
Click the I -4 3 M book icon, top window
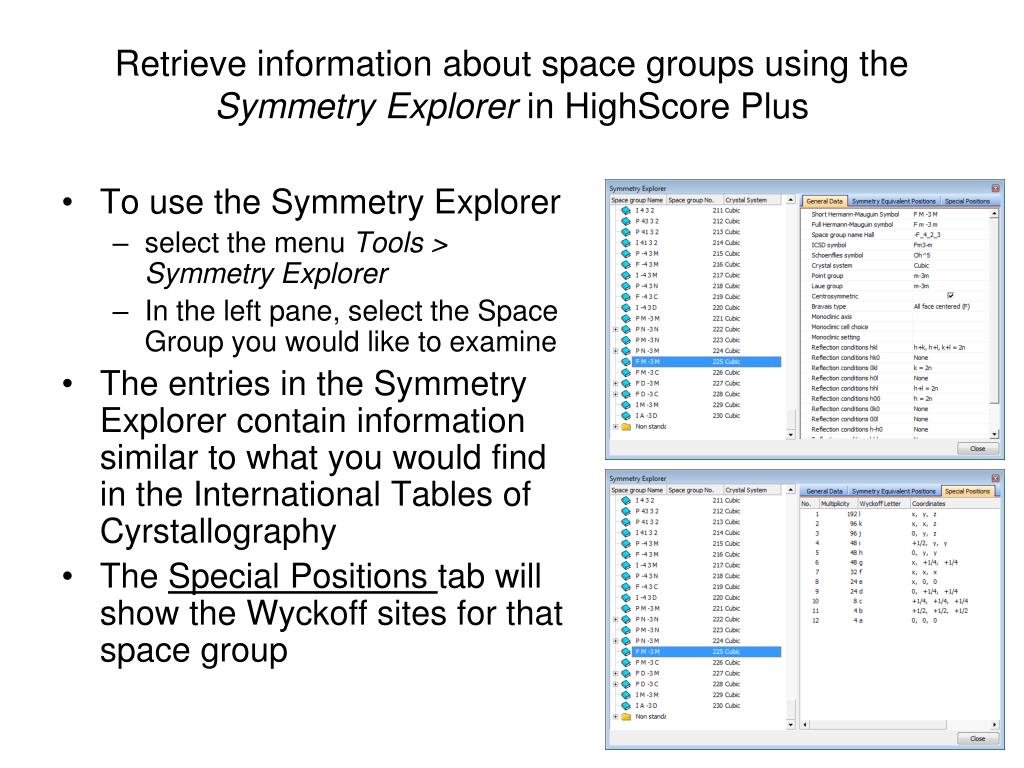[x=626, y=275]
